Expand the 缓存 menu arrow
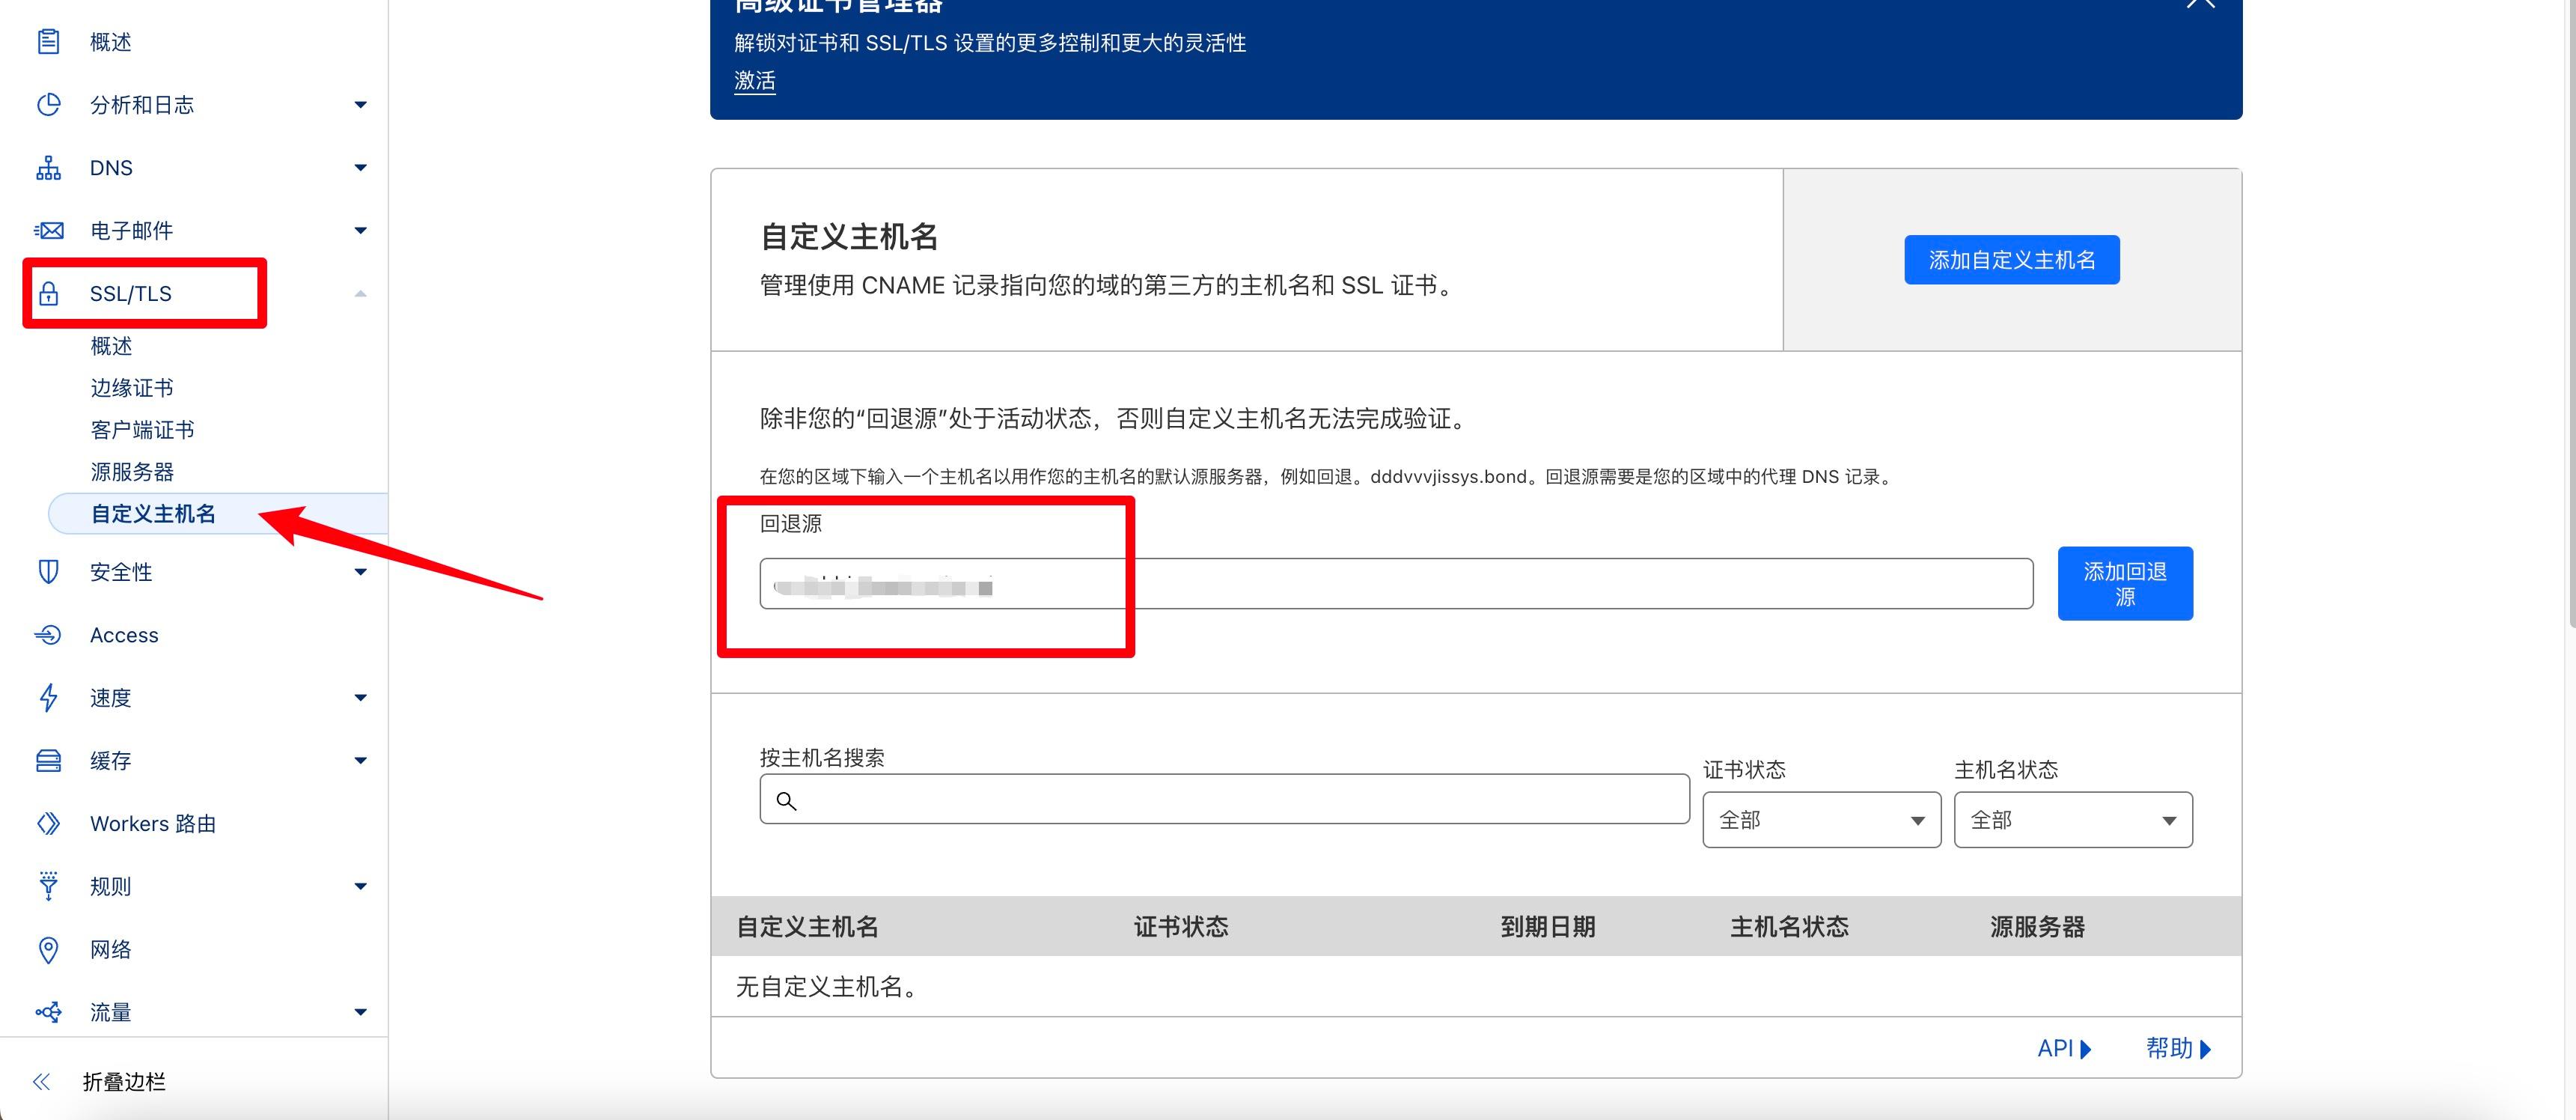The height and width of the screenshot is (1120, 2576). (x=360, y=760)
